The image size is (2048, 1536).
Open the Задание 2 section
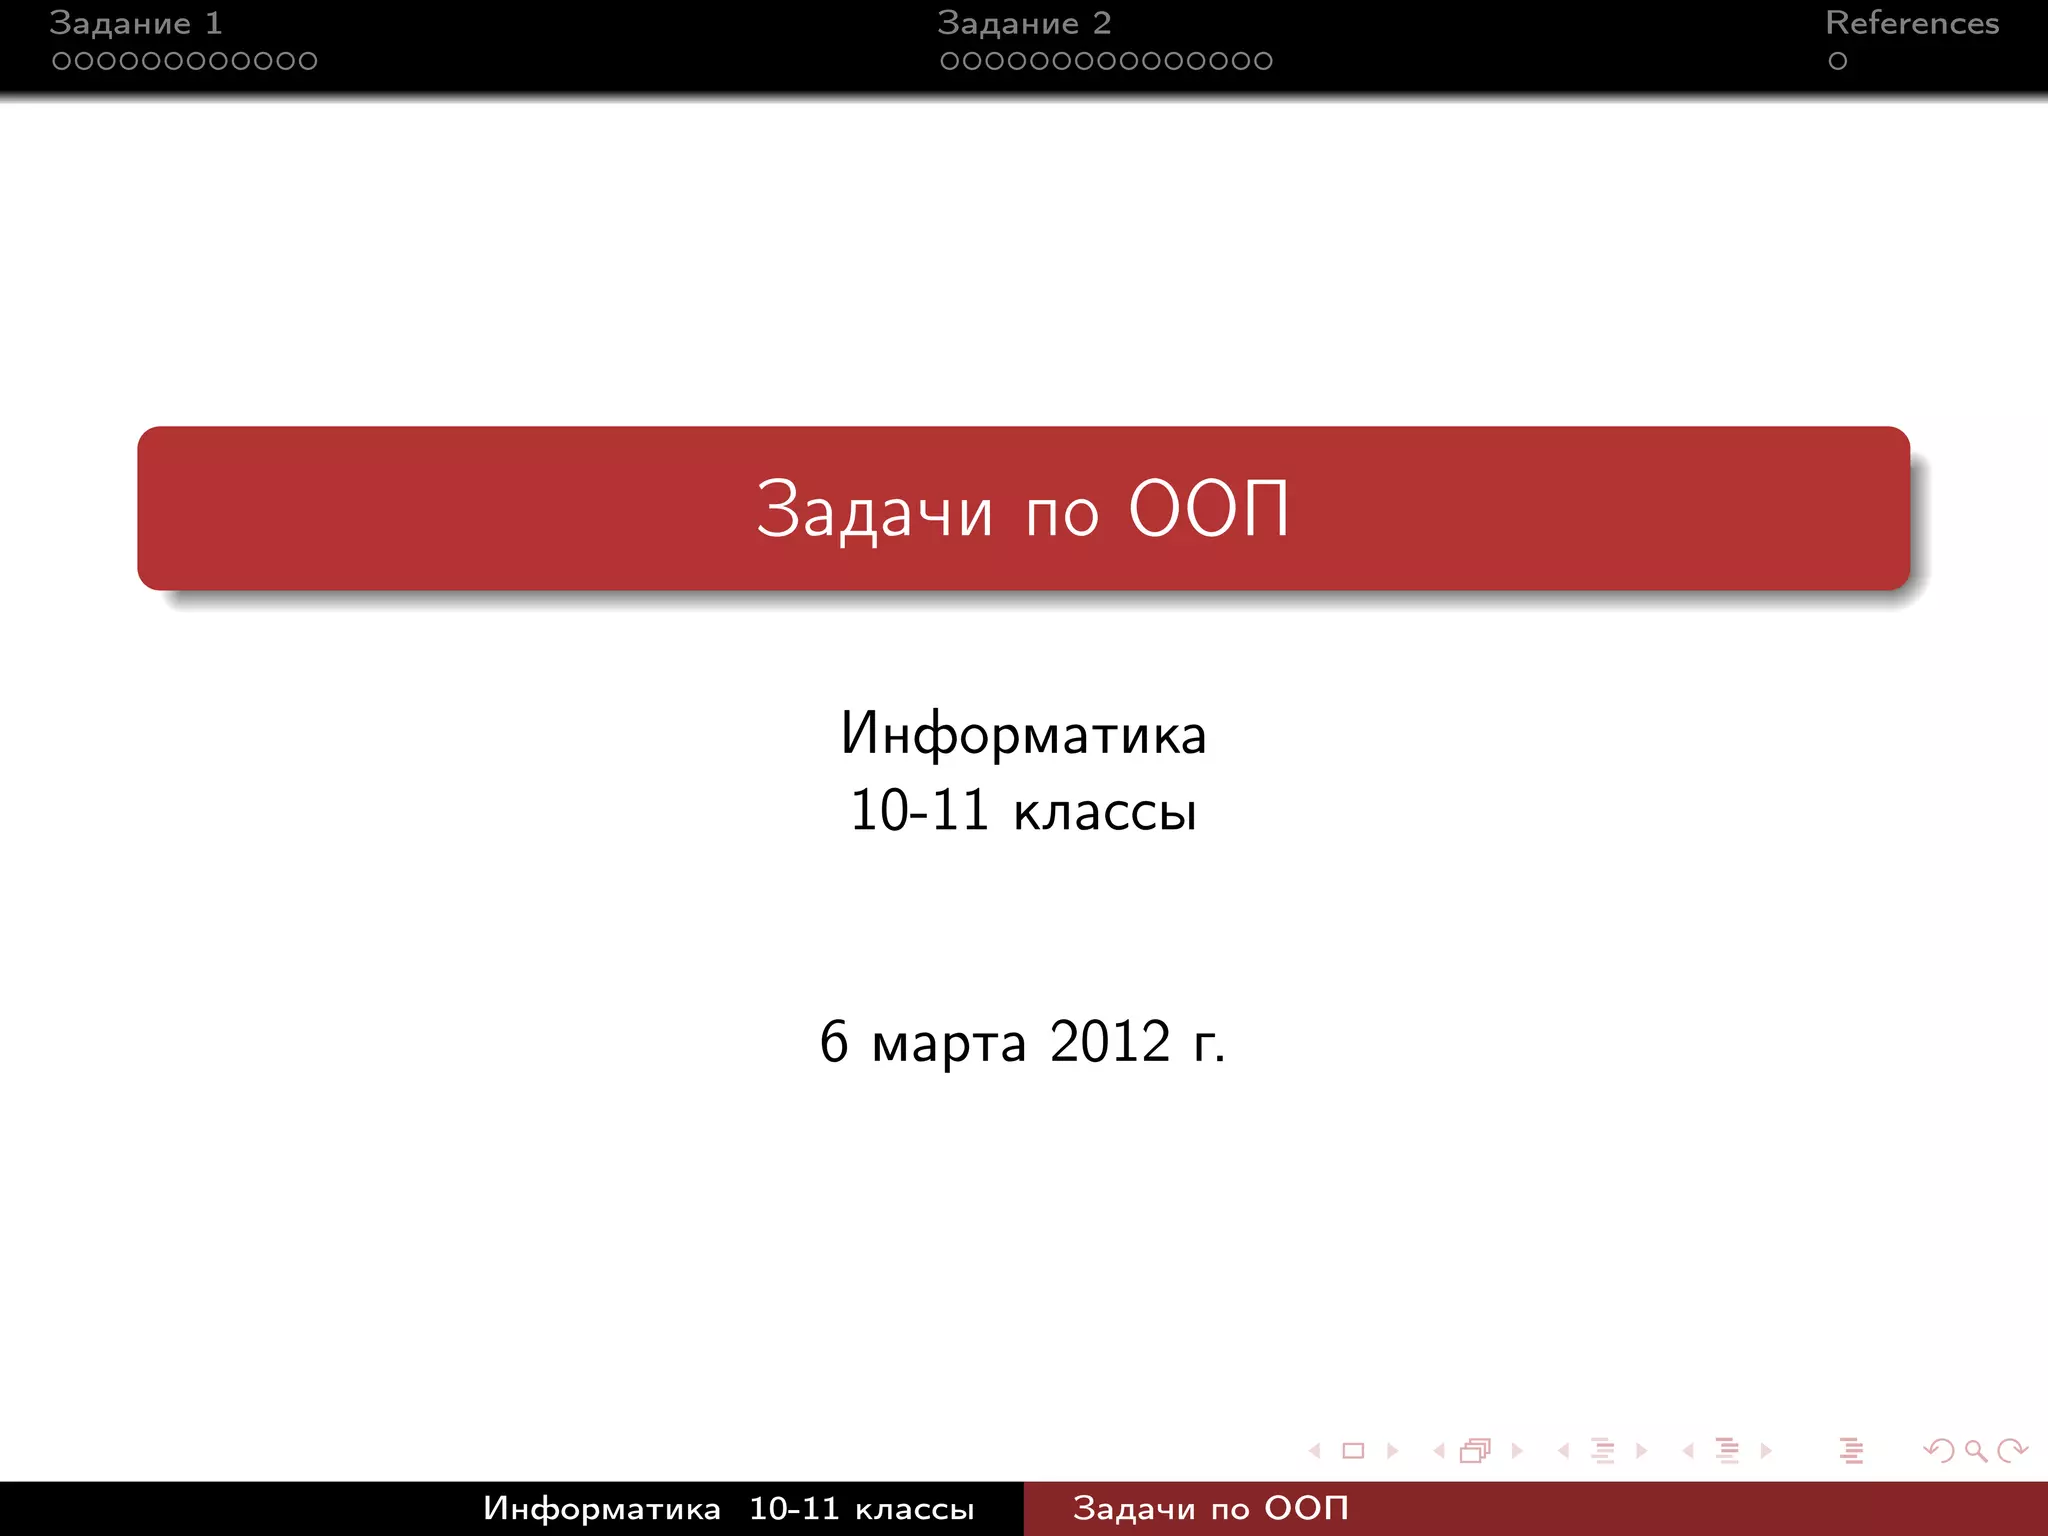(1024, 23)
